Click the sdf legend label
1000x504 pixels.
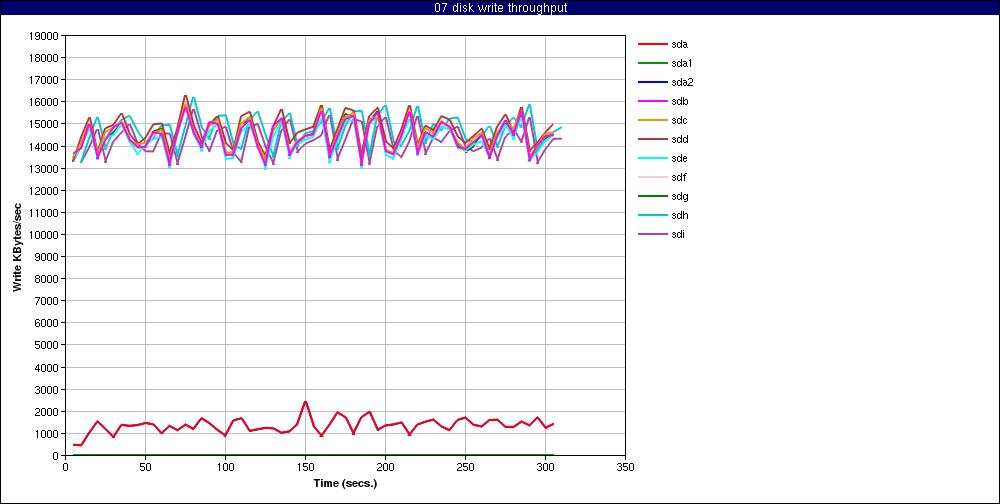tap(679, 177)
